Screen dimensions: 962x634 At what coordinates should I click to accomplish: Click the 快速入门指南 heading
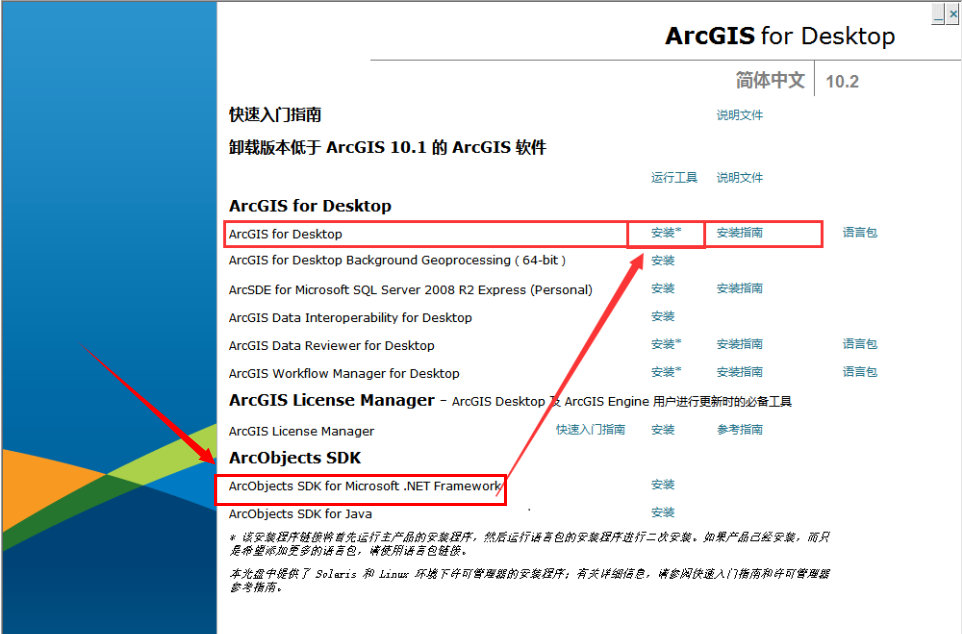[x=275, y=115]
